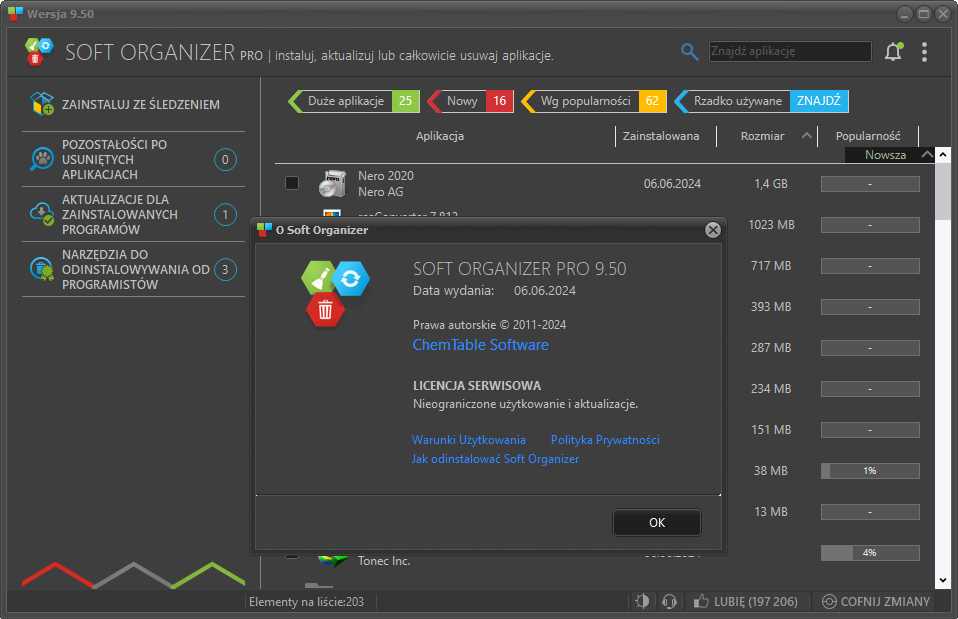Open ZAINSTALUJ ZE ŚLEDZENIEM
The height and width of the screenshot is (619, 958).
[x=133, y=104]
